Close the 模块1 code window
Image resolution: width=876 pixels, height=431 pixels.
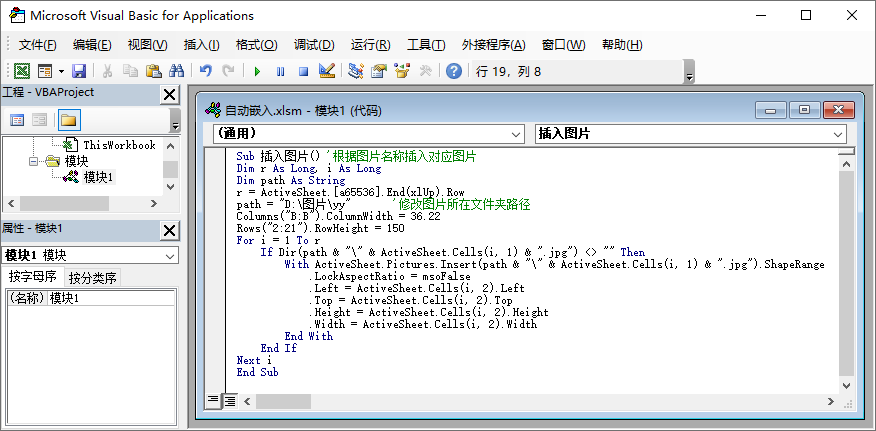click(839, 110)
